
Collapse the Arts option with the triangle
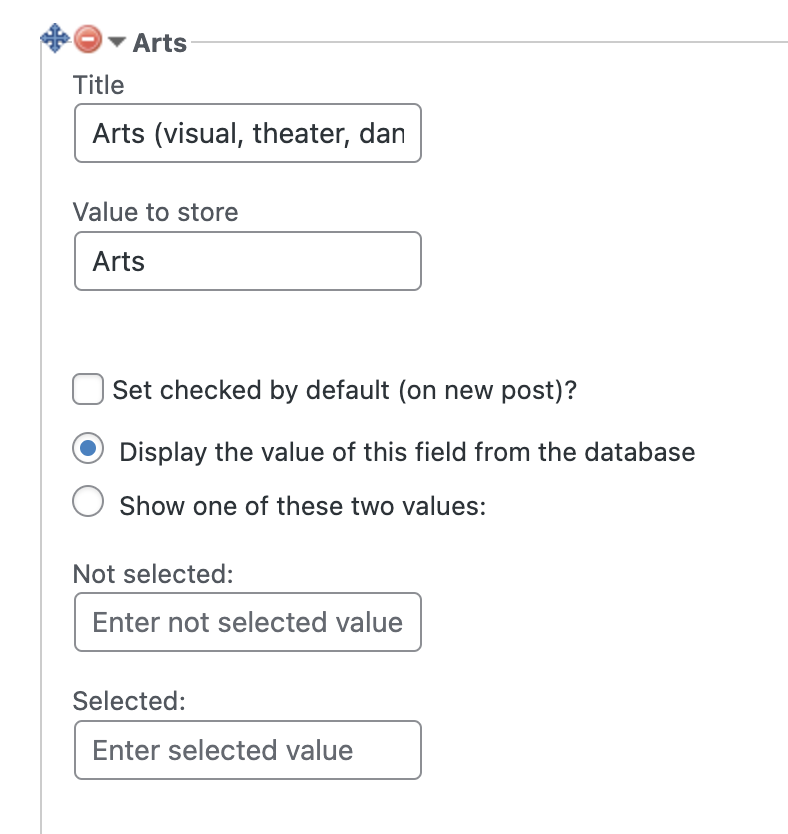point(116,41)
